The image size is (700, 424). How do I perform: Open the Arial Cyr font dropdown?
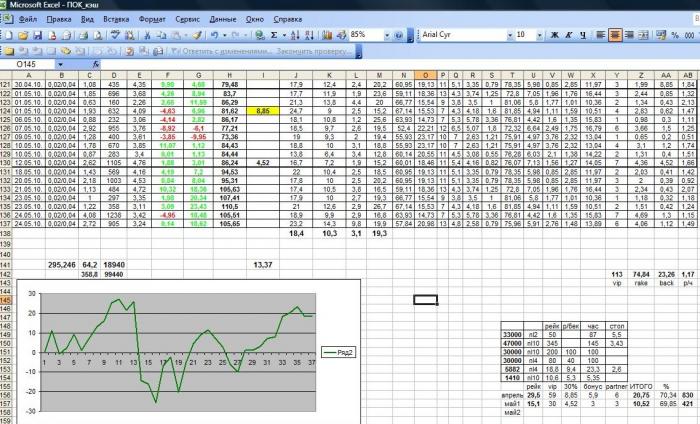click(510, 35)
